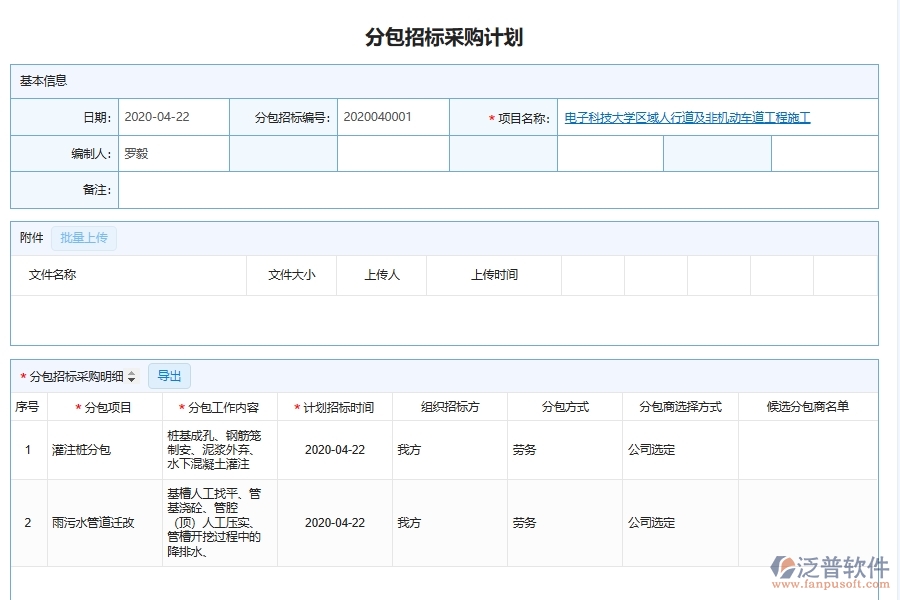Viewport: 900px width, 600px height.
Task: Select the 附件 attachment section header
Action: [x=31, y=237]
